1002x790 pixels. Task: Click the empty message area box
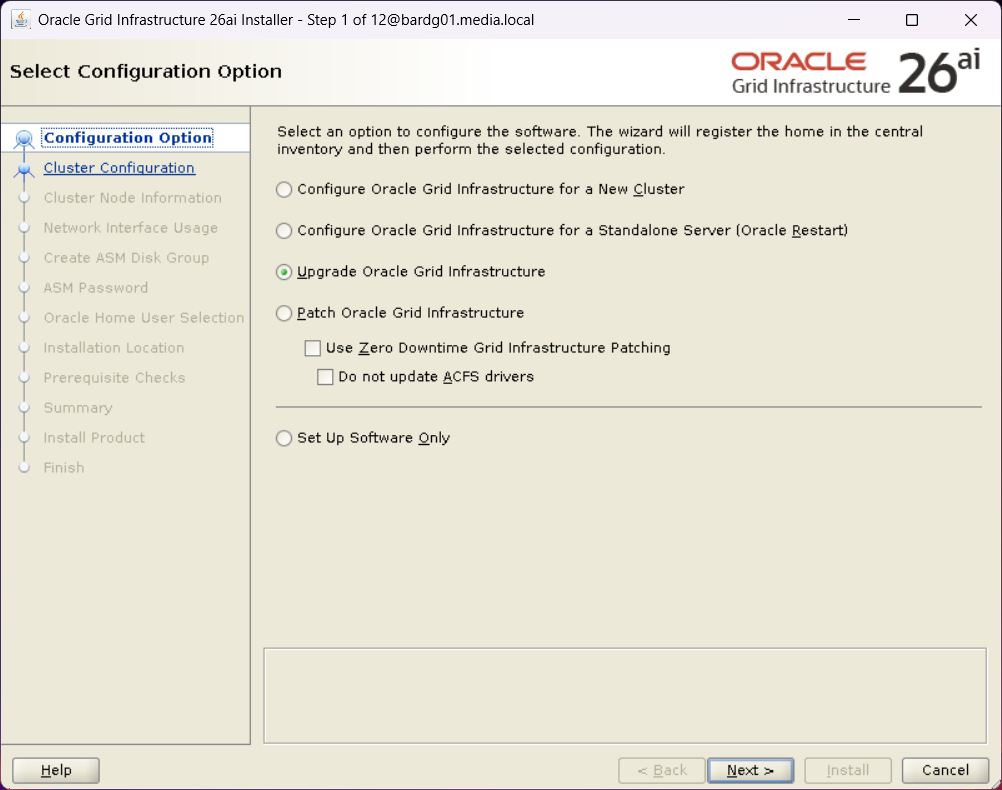click(x=625, y=696)
